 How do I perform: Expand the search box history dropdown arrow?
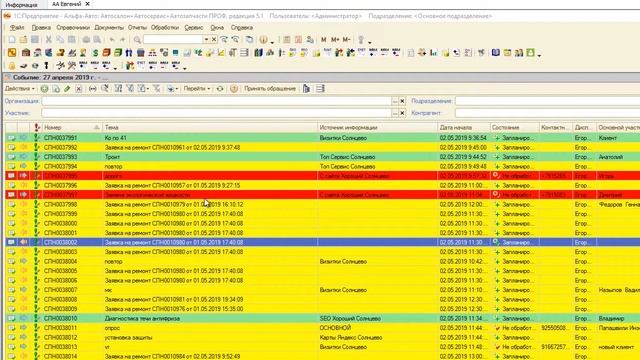206,40
